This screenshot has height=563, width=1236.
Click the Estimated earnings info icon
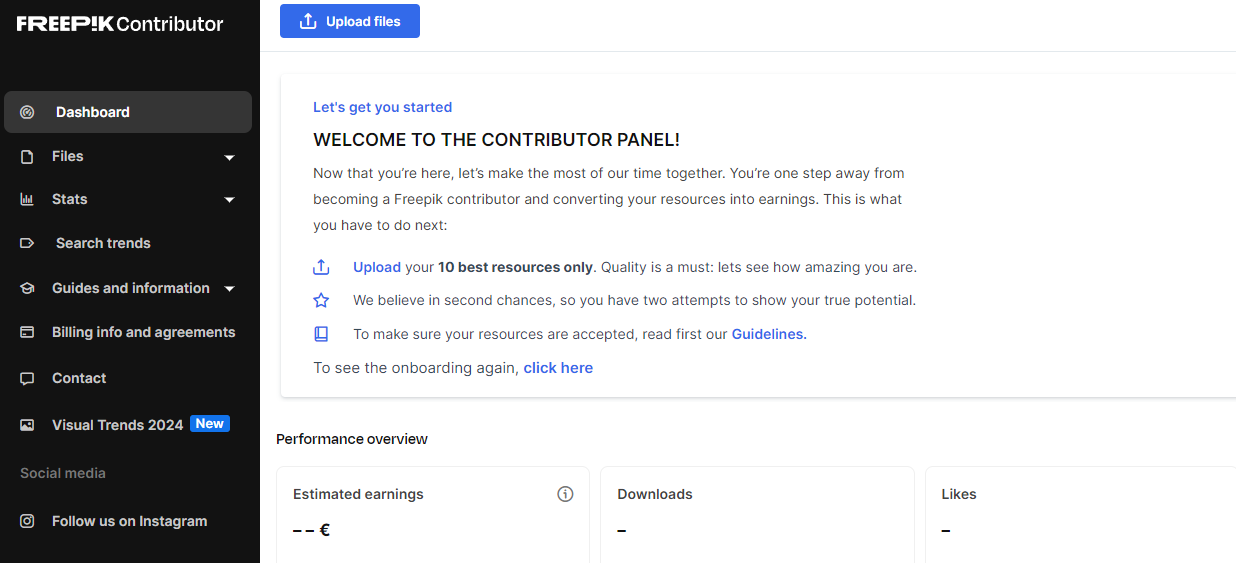click(x=565, y=494)
